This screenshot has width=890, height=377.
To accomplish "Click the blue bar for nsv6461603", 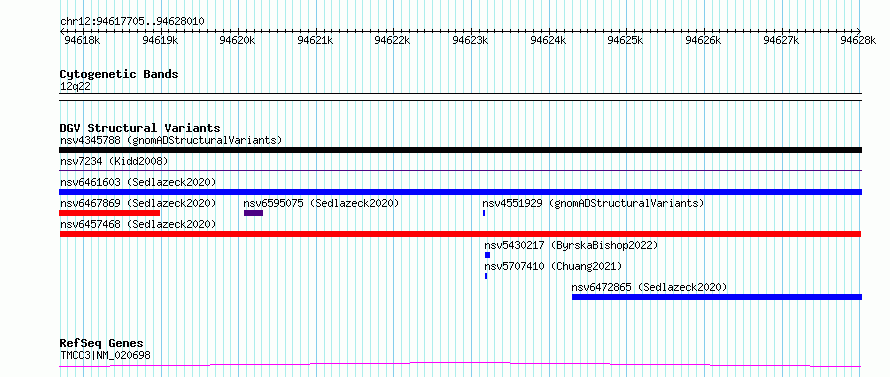I will [x=460, y=192].
